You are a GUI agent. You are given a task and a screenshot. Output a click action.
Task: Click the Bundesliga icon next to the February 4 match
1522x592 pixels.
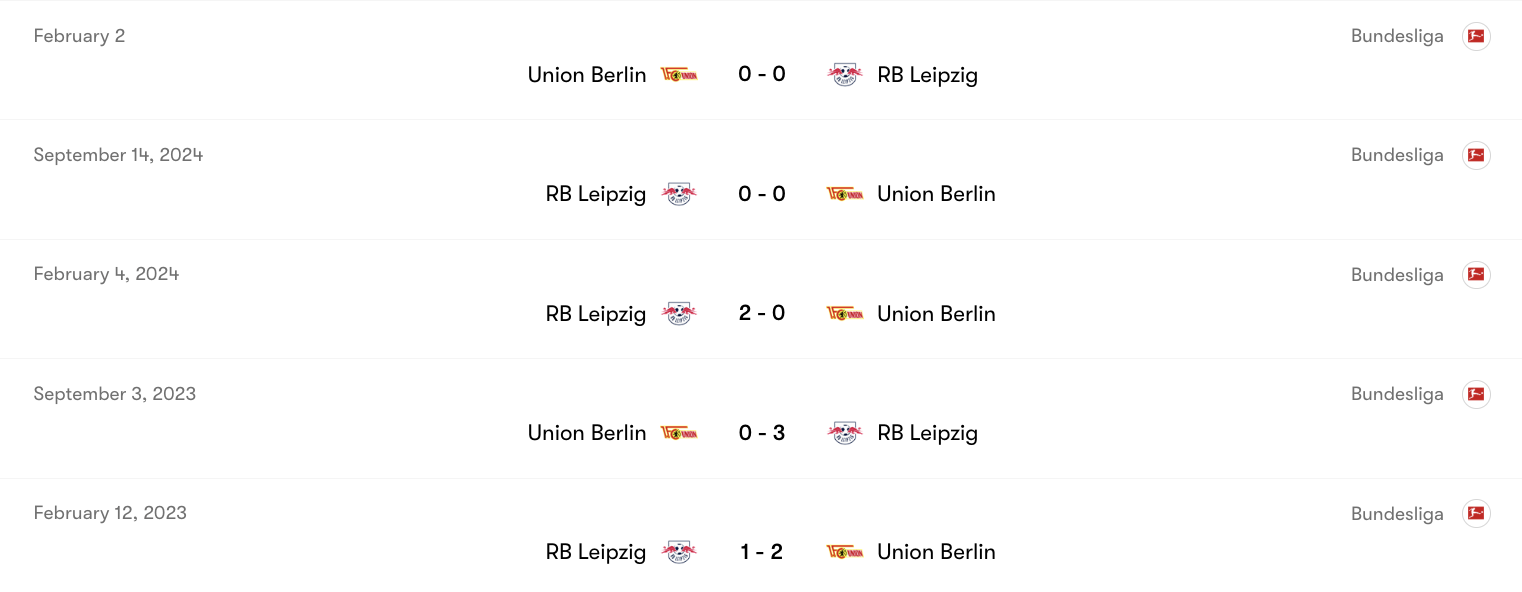point(1477,274)
